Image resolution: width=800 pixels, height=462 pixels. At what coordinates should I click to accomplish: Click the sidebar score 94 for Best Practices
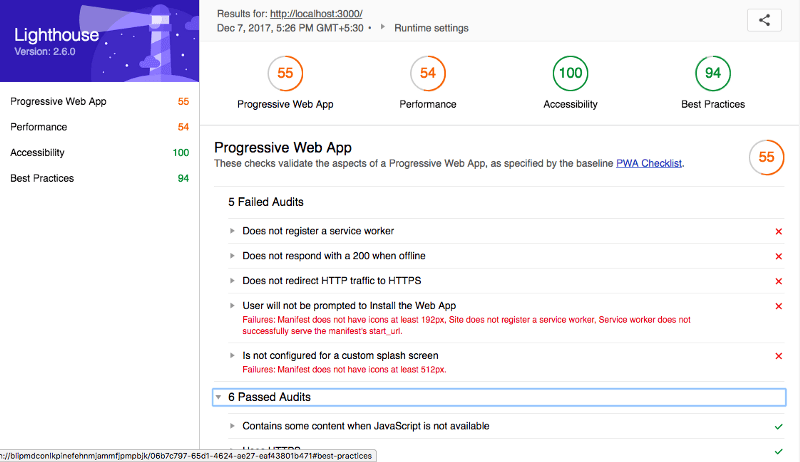coord(183,178)
